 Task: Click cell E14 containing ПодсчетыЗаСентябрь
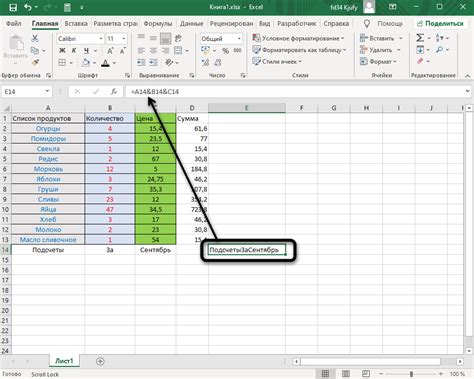[x=247, y=250]
